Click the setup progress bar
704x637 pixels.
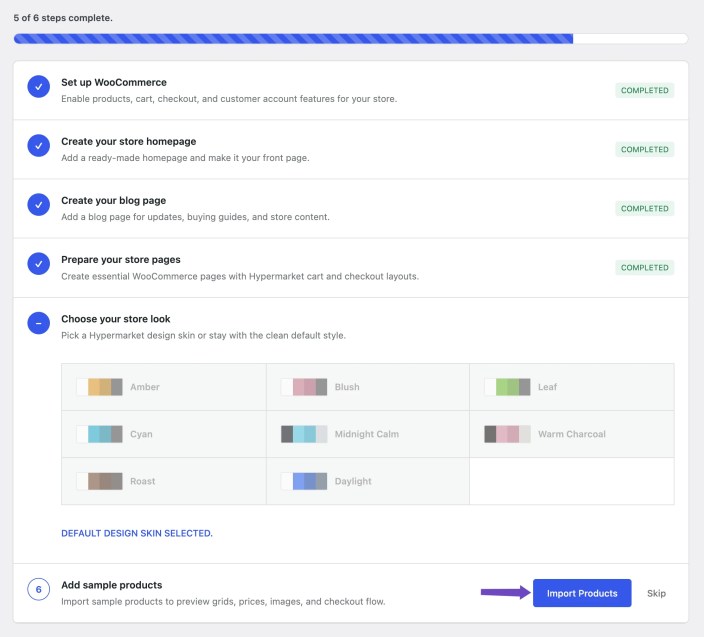click(x=351, y=39)
